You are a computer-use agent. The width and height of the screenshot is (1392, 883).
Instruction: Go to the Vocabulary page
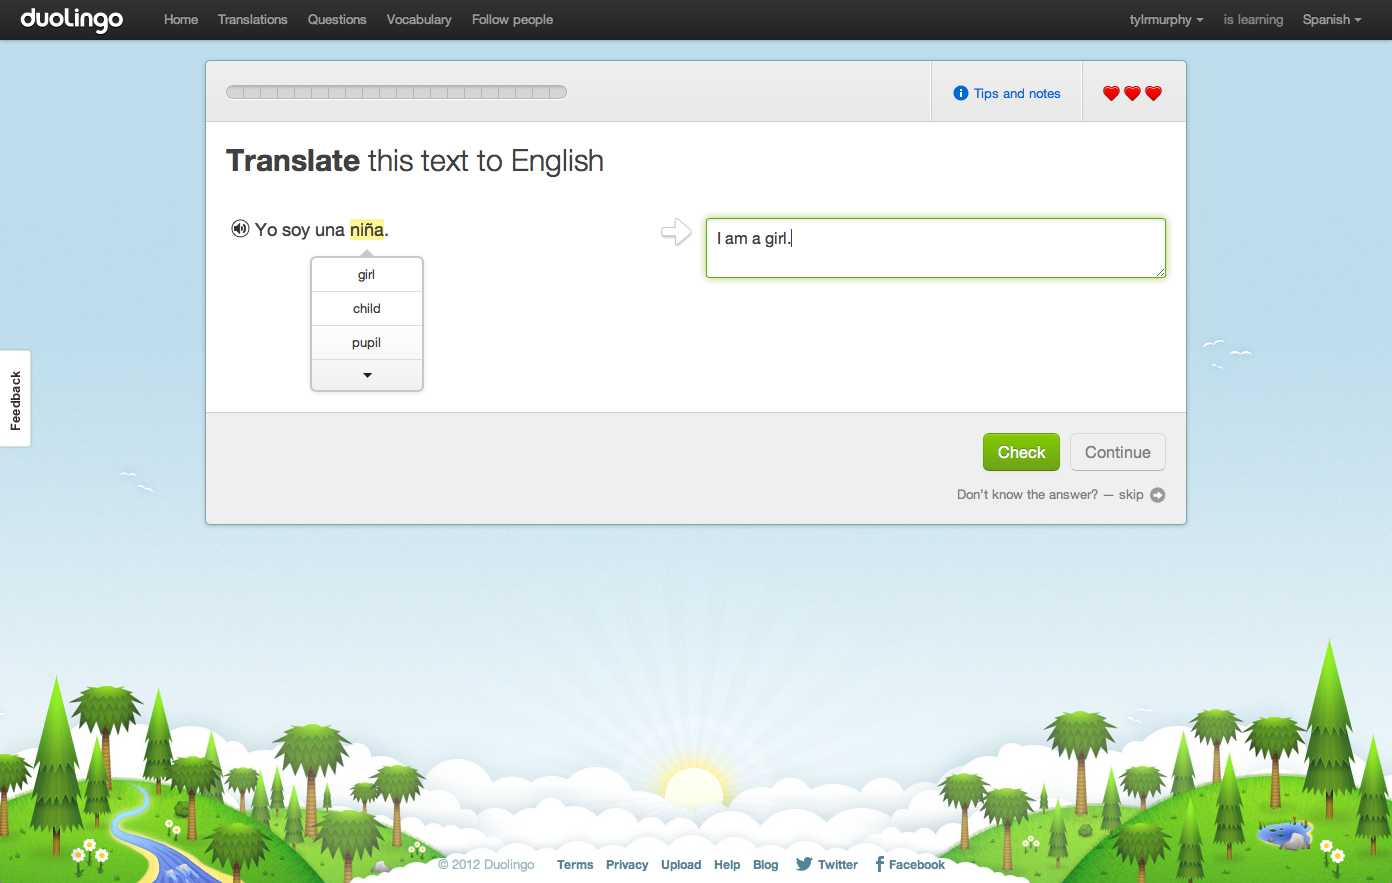point(419,20)
